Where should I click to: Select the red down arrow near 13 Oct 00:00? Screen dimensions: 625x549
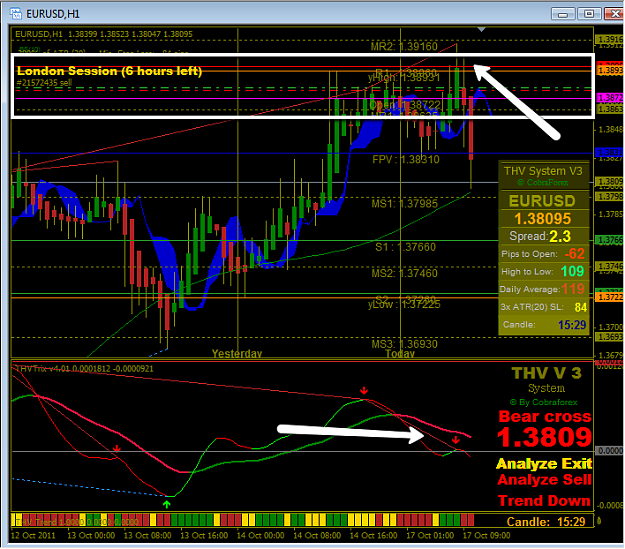pos(116,449)
